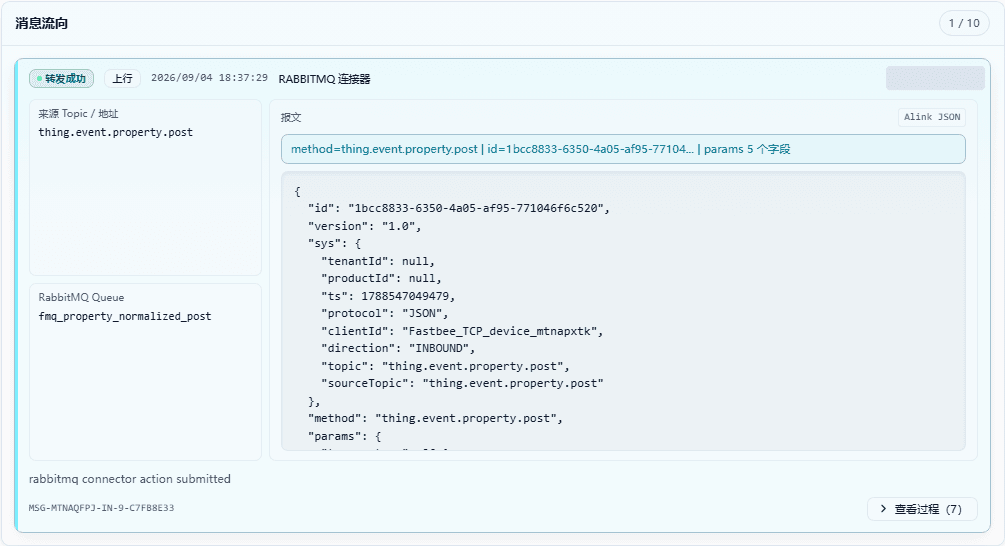Select text rabbitmq connector action submitted
Image resolution: width=1005 pixels, height=546 pixels.
point(129,479)
